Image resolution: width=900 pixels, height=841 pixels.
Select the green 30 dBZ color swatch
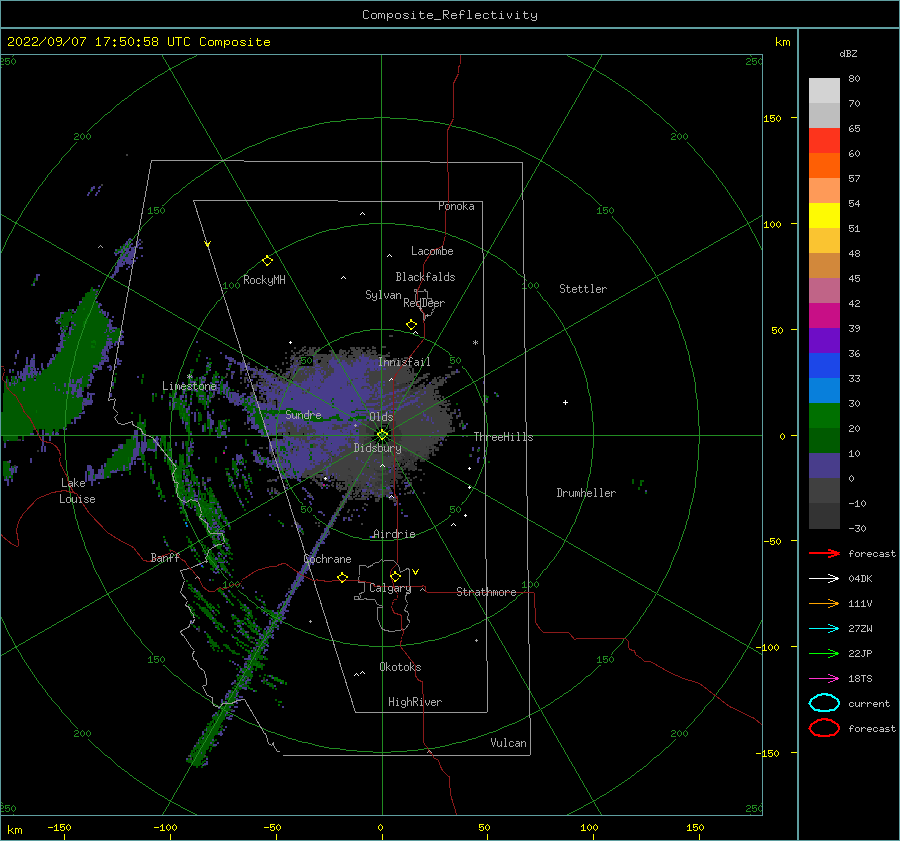point(824,416)
